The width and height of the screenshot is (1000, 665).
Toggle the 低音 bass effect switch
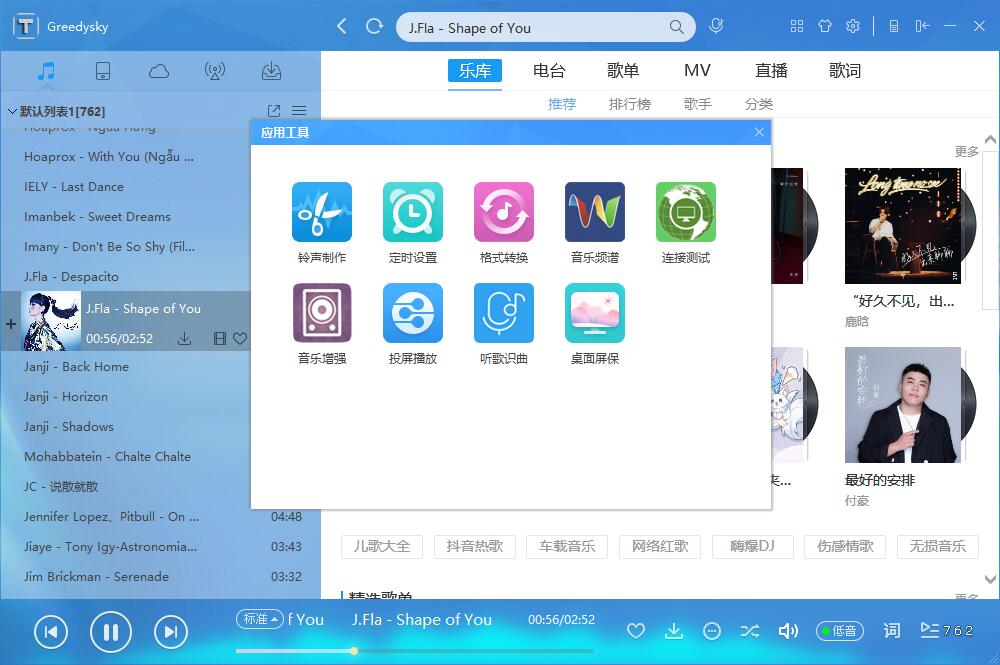pyautogui.click(x=838, y=631)
